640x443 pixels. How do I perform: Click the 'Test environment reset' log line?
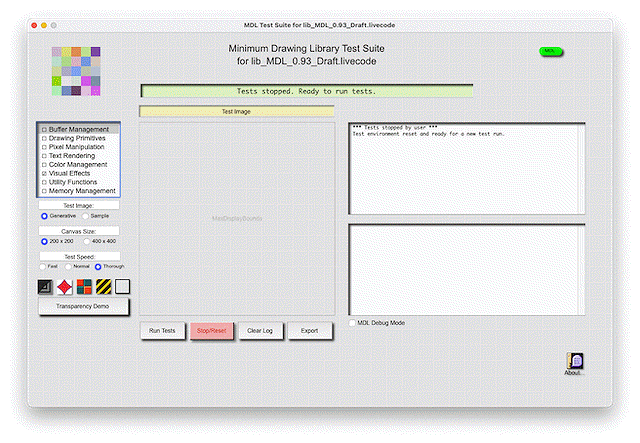click(429, 134)
